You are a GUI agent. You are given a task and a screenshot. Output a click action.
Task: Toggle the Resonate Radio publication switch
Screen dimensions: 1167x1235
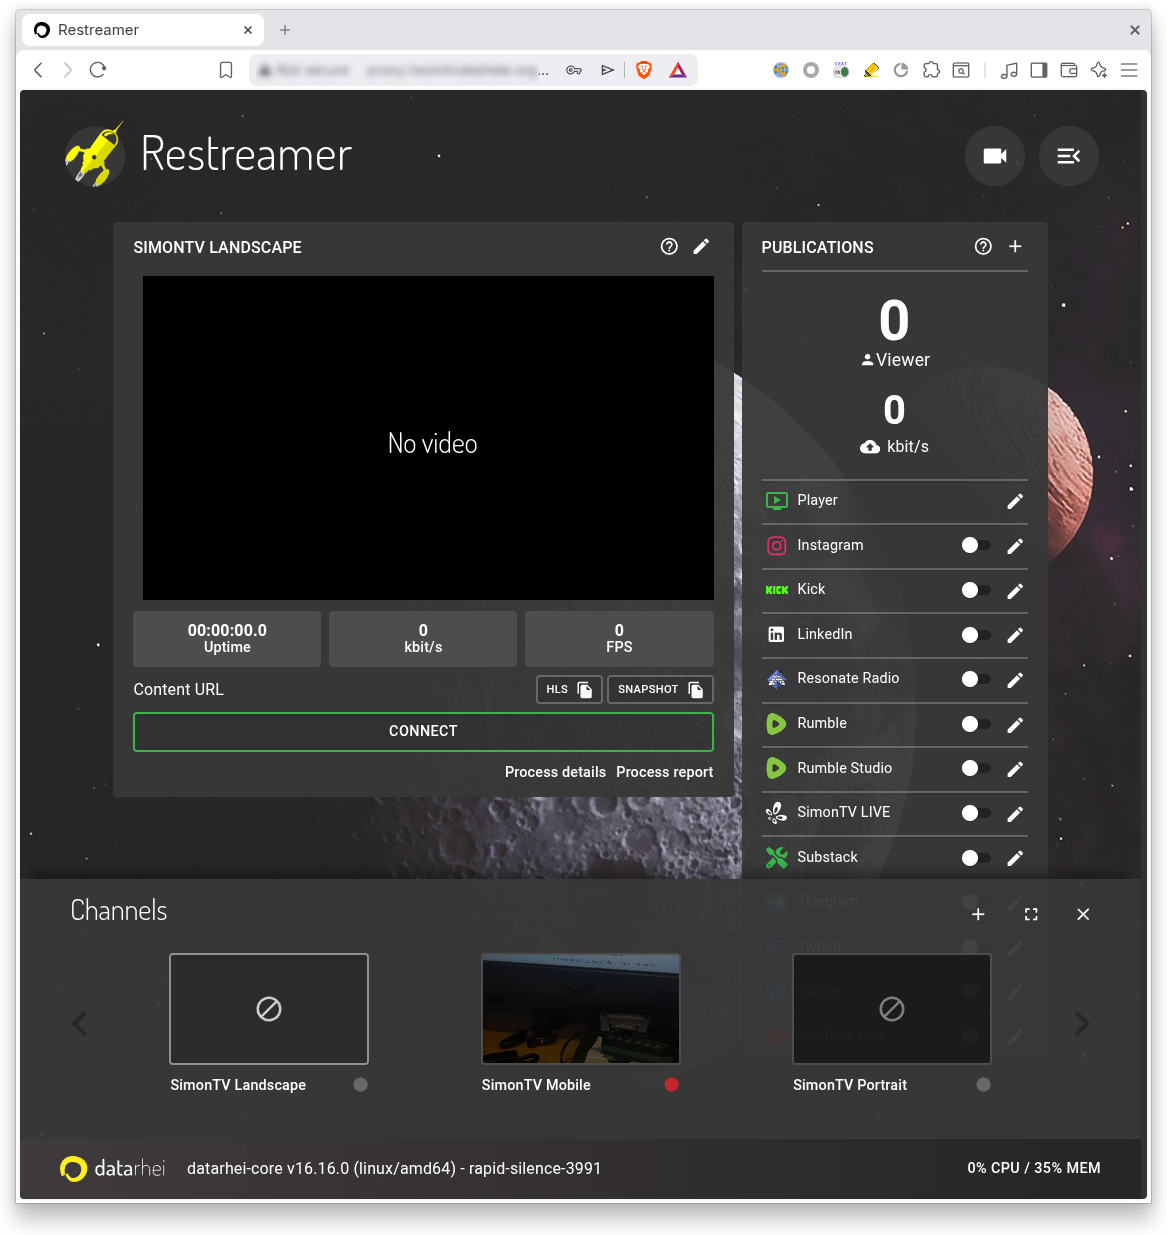pos(975,679)
